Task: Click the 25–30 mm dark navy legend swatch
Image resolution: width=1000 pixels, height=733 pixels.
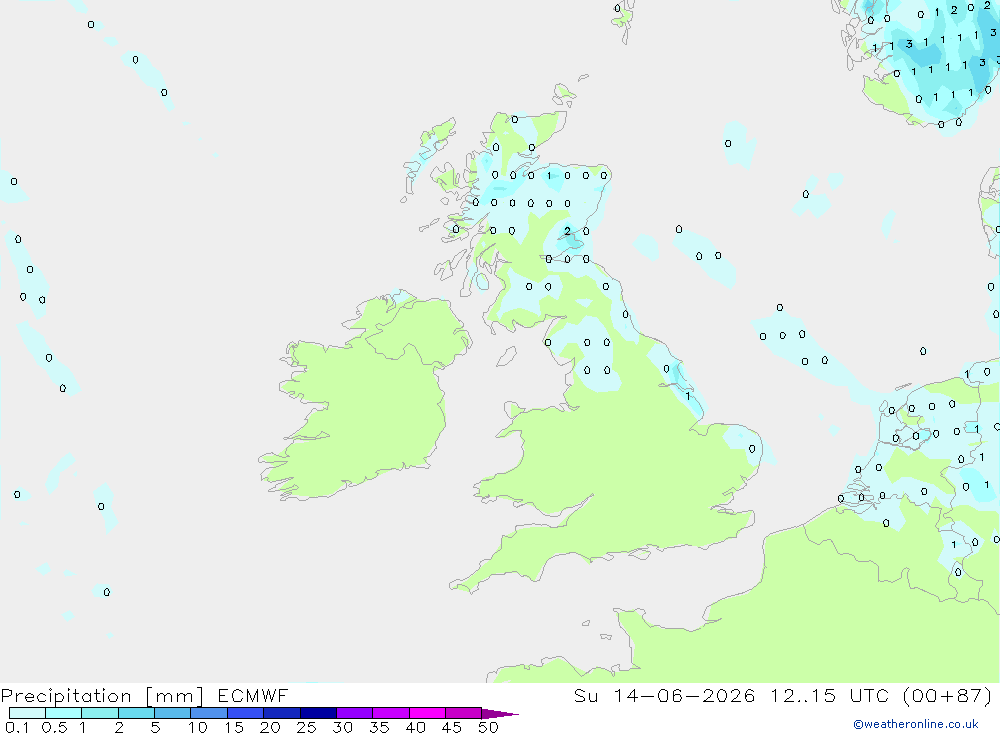Action: pyautogui.click(x=318, y=713)
